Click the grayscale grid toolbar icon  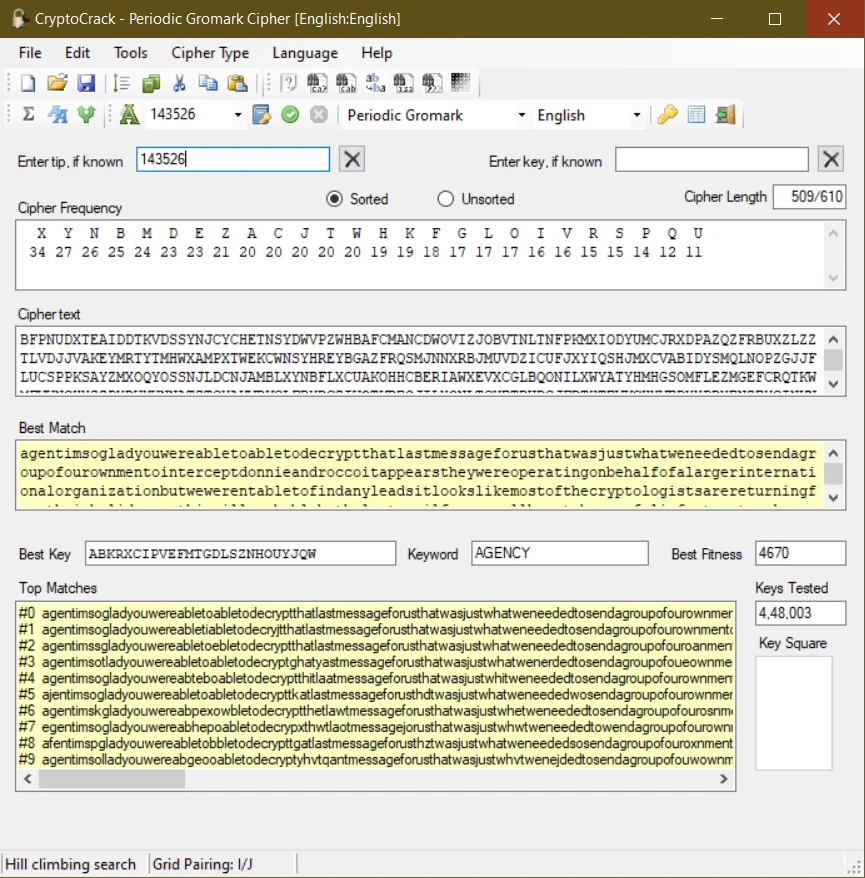(461, 83)
